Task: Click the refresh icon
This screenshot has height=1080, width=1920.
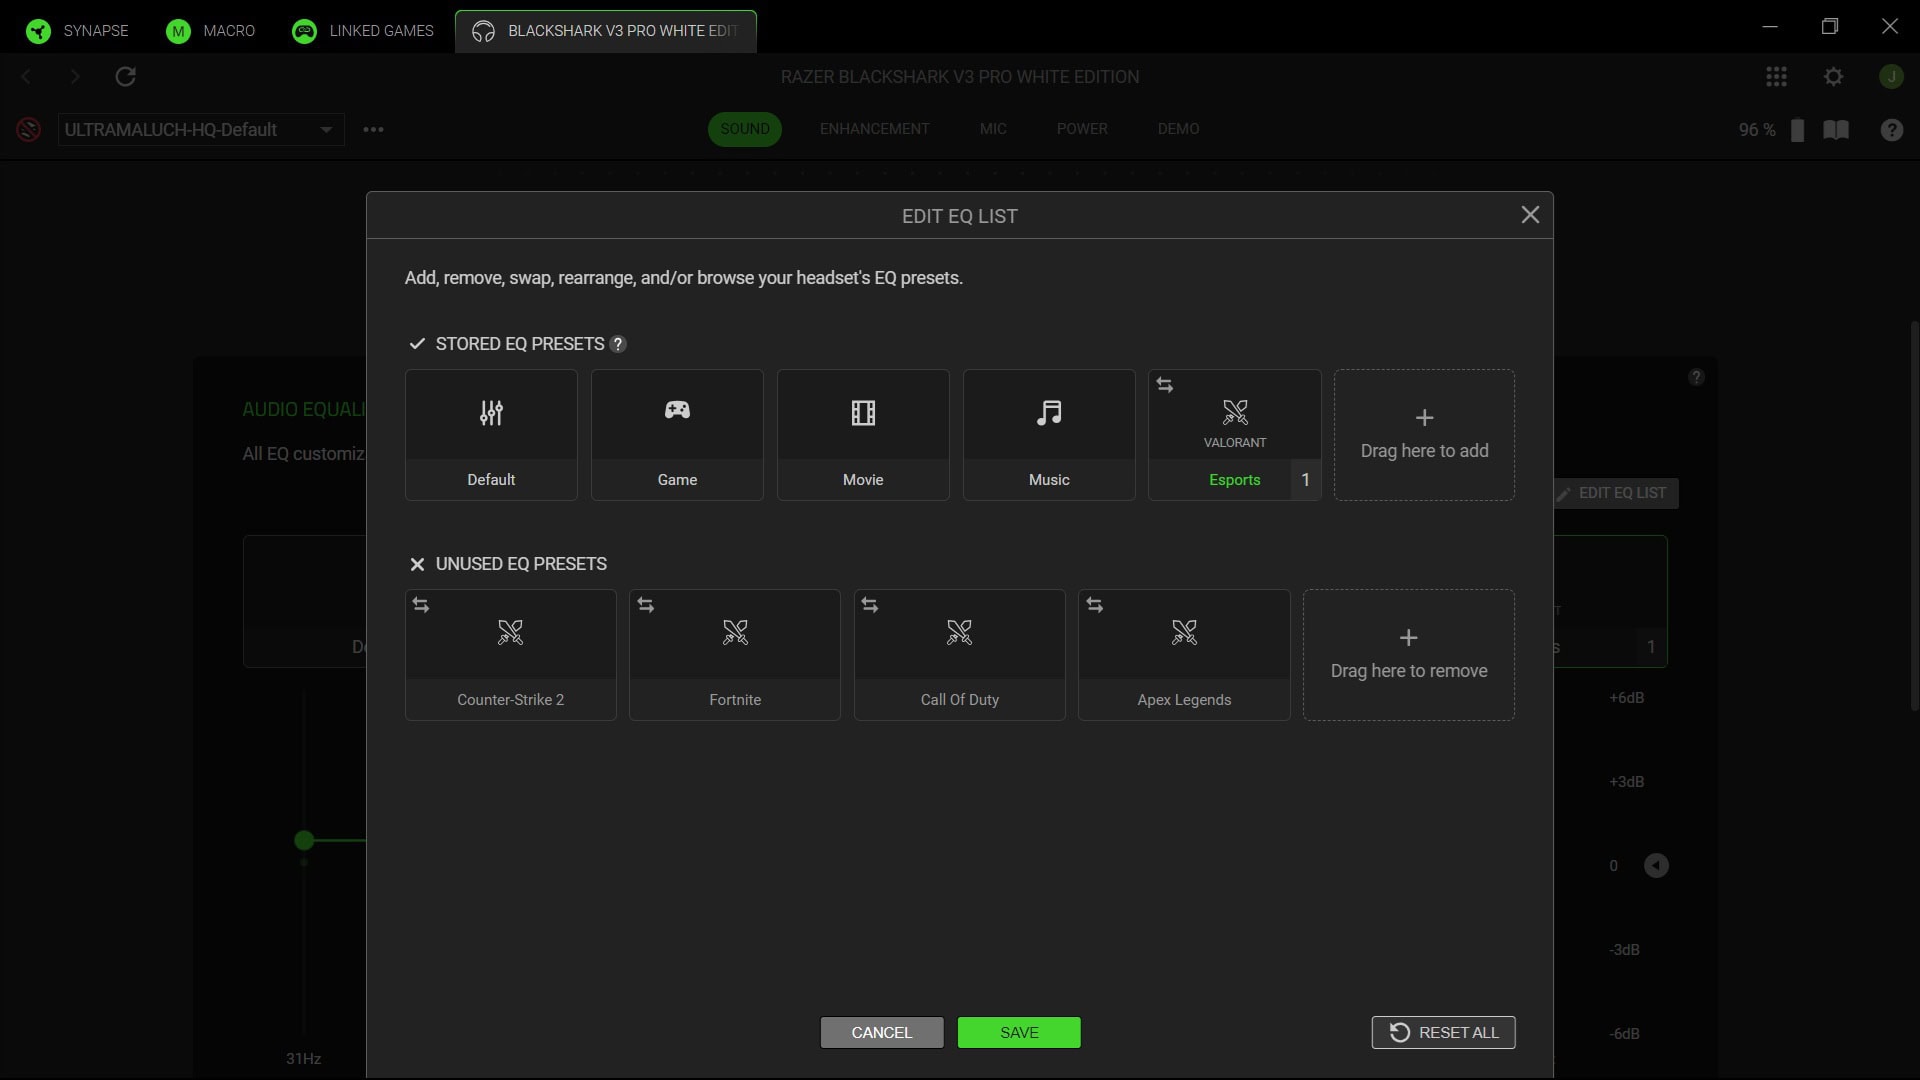Action: tap(125, 77)
